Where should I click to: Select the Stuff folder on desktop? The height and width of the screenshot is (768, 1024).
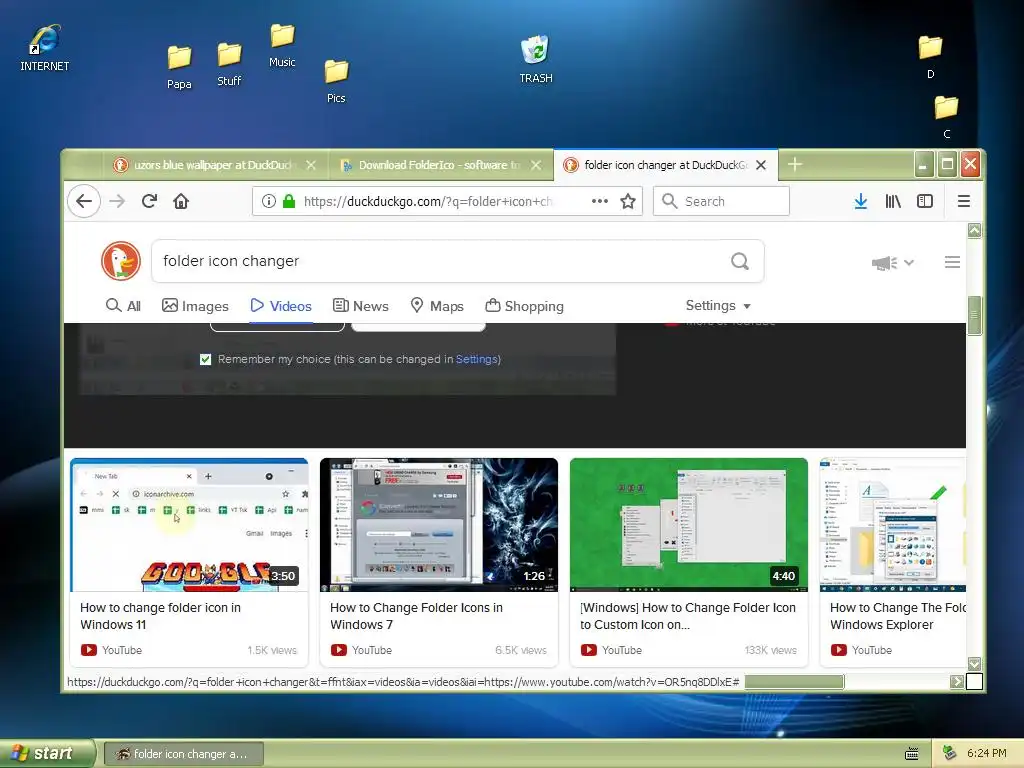[229, 64]
